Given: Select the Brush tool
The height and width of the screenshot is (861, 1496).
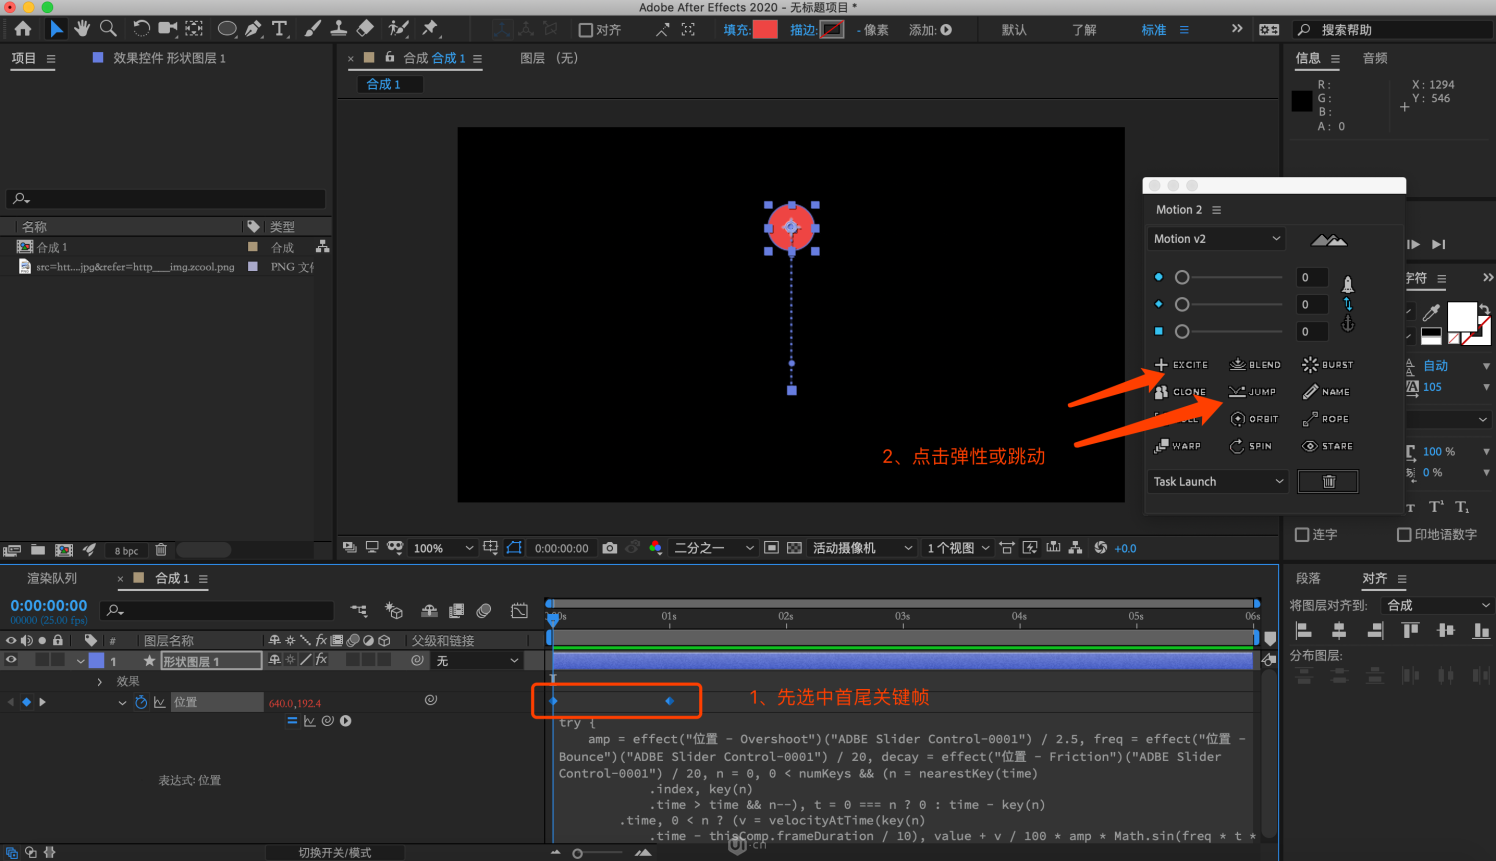Looking at the screenshot, I should pyautogui.click(x=313, y=29).
